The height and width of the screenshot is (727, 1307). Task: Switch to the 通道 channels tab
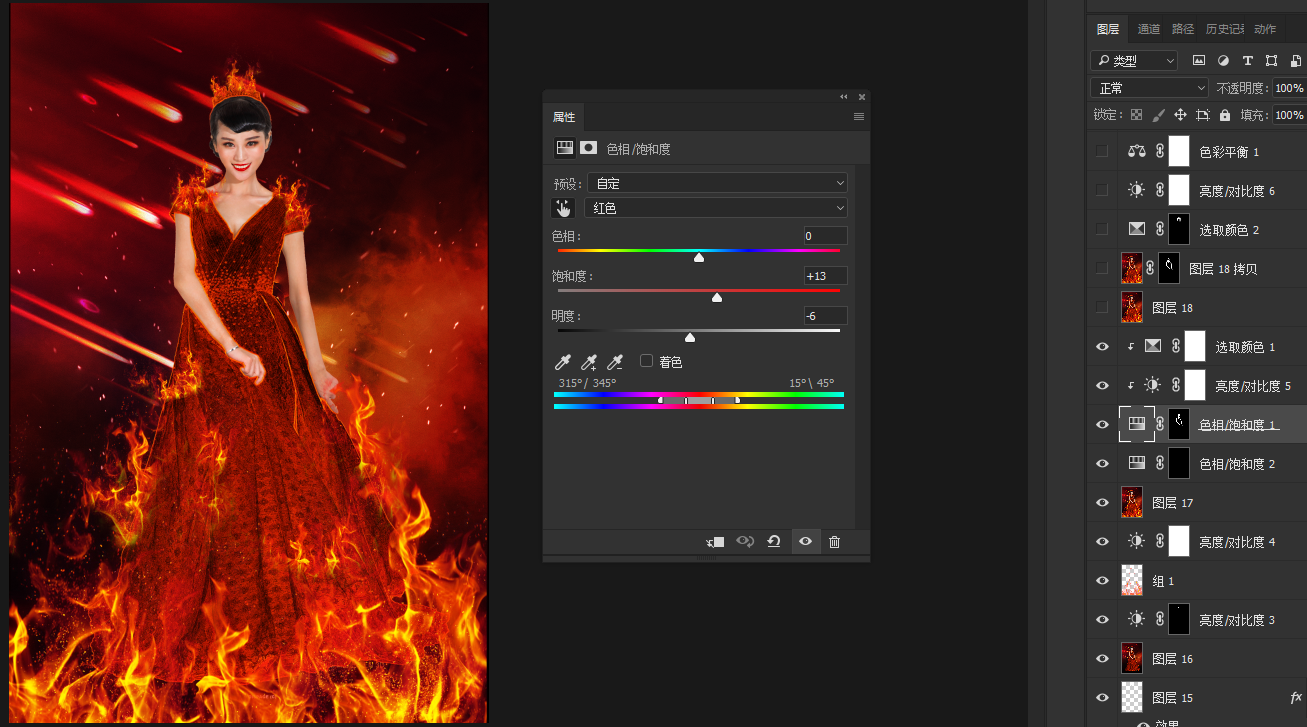tap(1149, 29)
